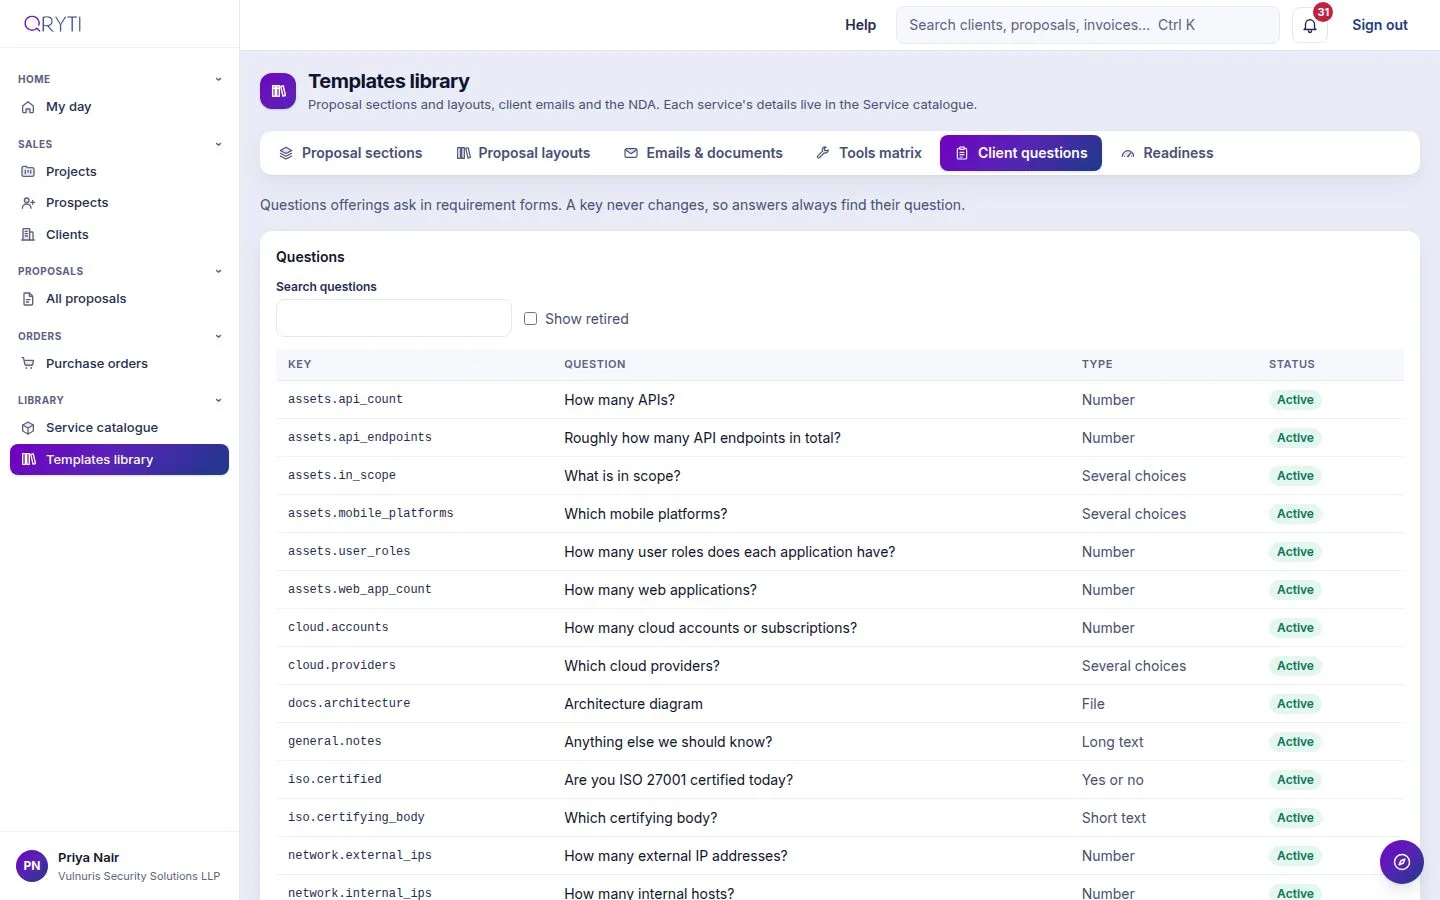The width and height of the screenshot is (1440, 900).
Task: Click the 'Short text' type cell
Action: click(1114, 818)
